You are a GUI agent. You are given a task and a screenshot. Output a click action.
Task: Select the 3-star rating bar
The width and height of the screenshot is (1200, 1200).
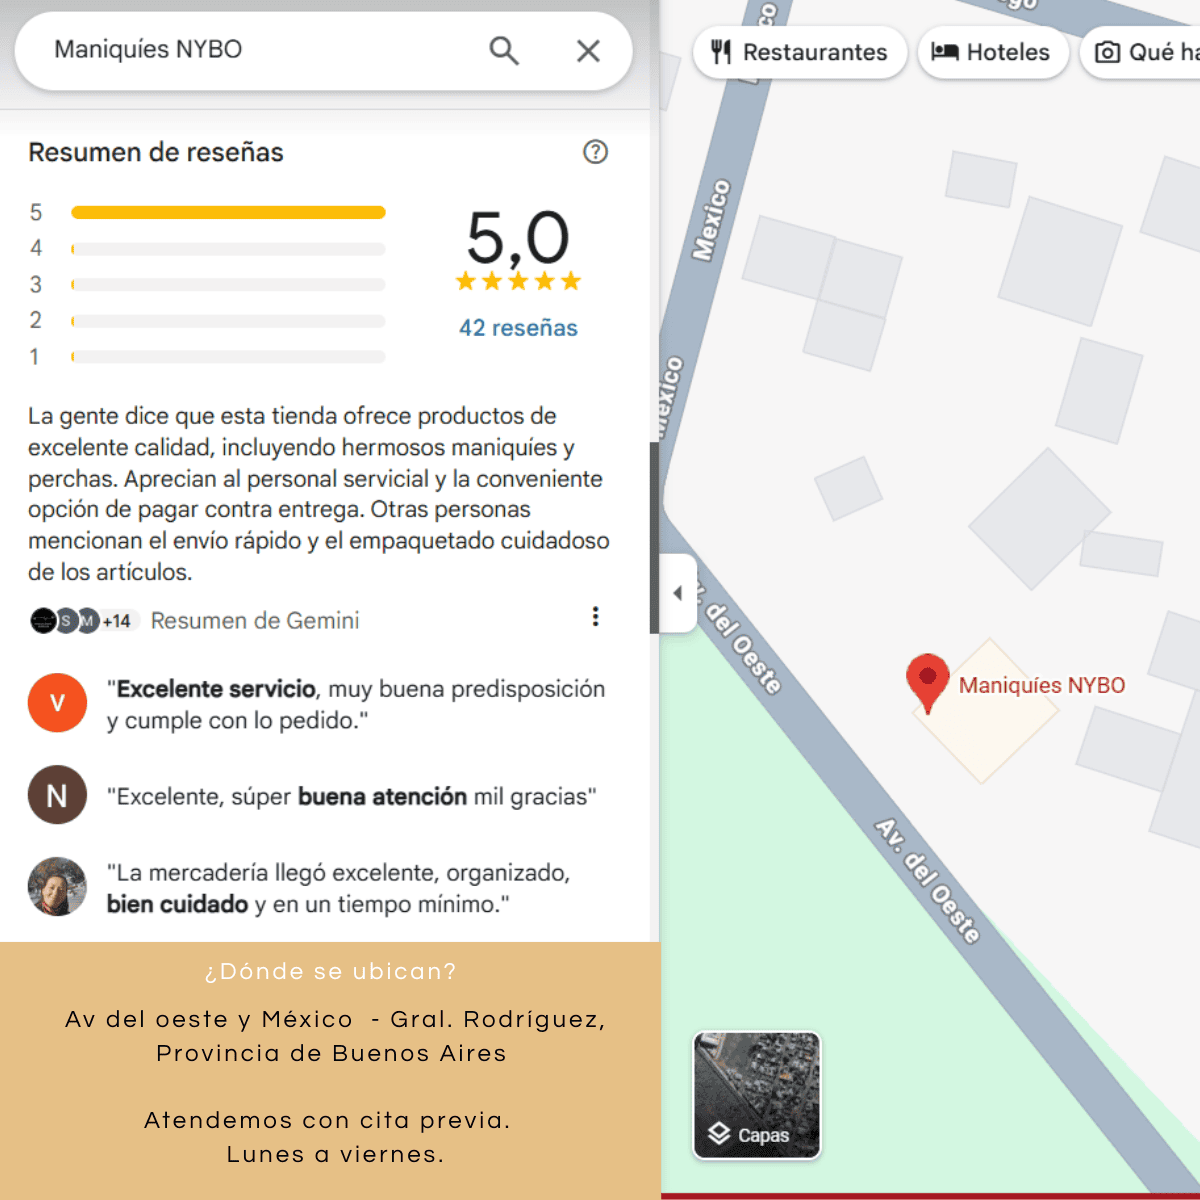pyautogui.click(x=228, y=284)
